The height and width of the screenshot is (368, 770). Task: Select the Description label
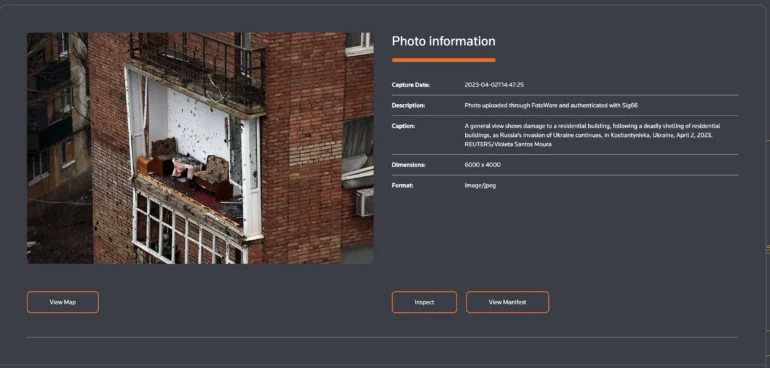(x=408, y=106)
